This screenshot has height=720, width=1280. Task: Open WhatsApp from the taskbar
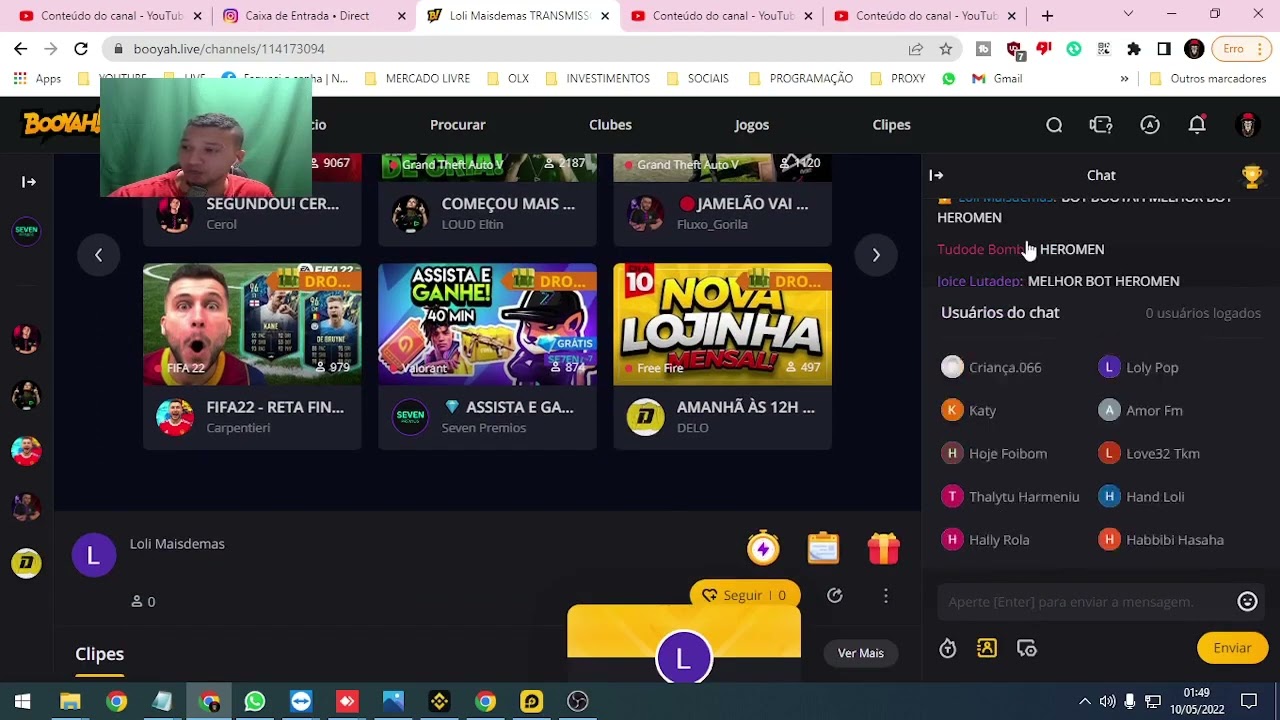(x=255, y=702)
